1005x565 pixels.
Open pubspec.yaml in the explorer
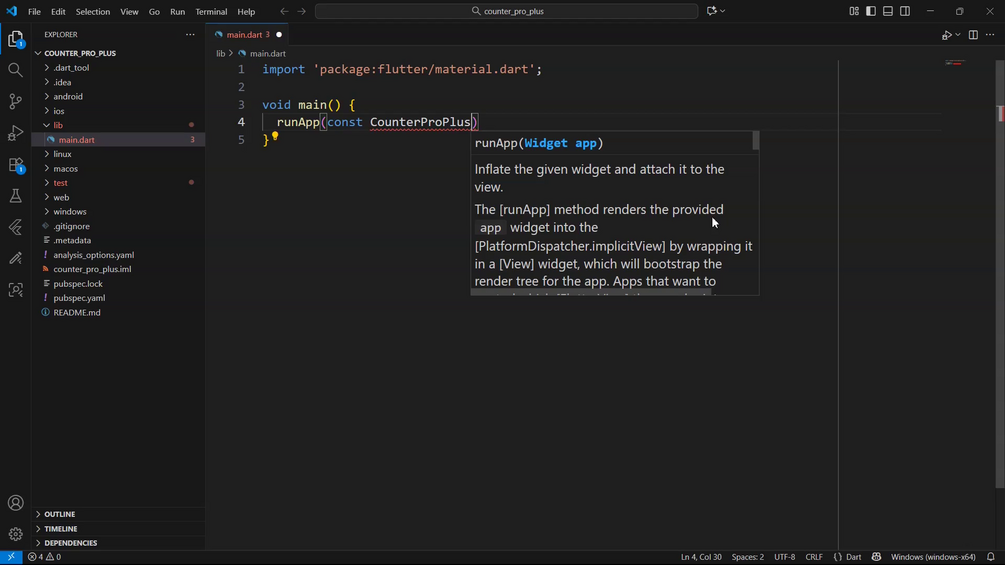tap(79, 298)
